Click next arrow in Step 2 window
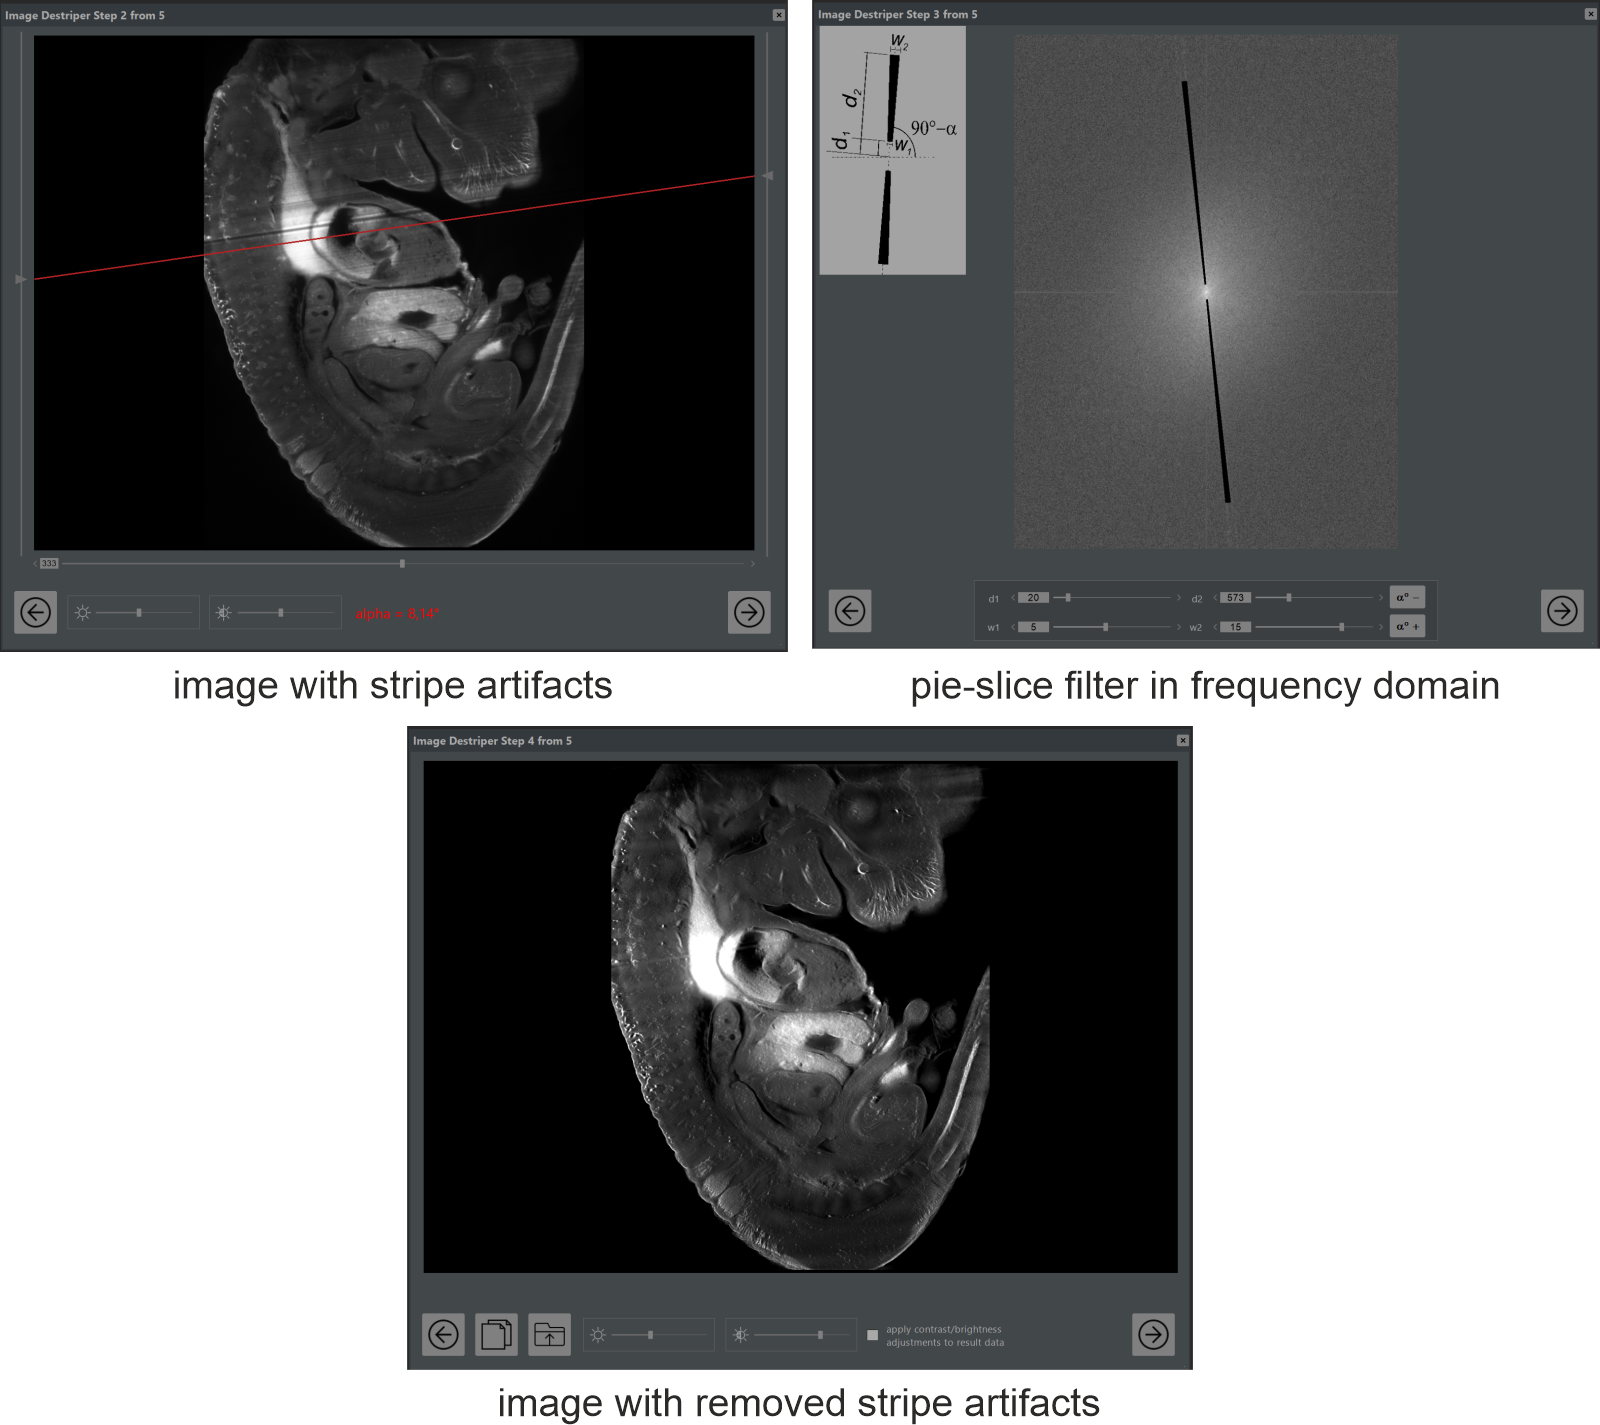 (x=749, y=612)
